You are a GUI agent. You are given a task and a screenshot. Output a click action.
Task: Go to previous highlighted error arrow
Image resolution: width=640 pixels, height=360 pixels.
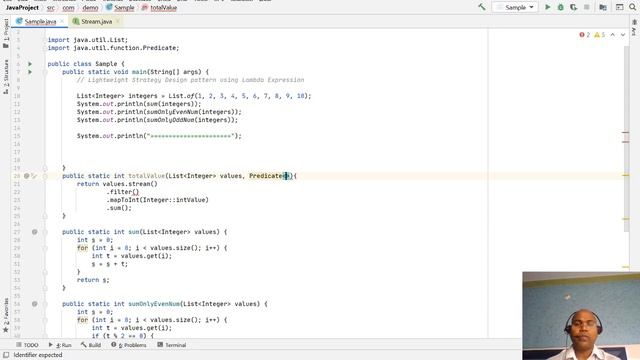click(x=613, y=35)
